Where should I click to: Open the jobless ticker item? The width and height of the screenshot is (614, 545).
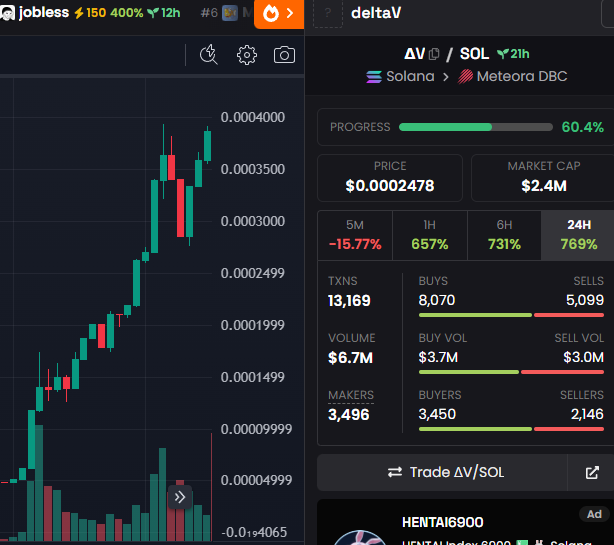90,13
